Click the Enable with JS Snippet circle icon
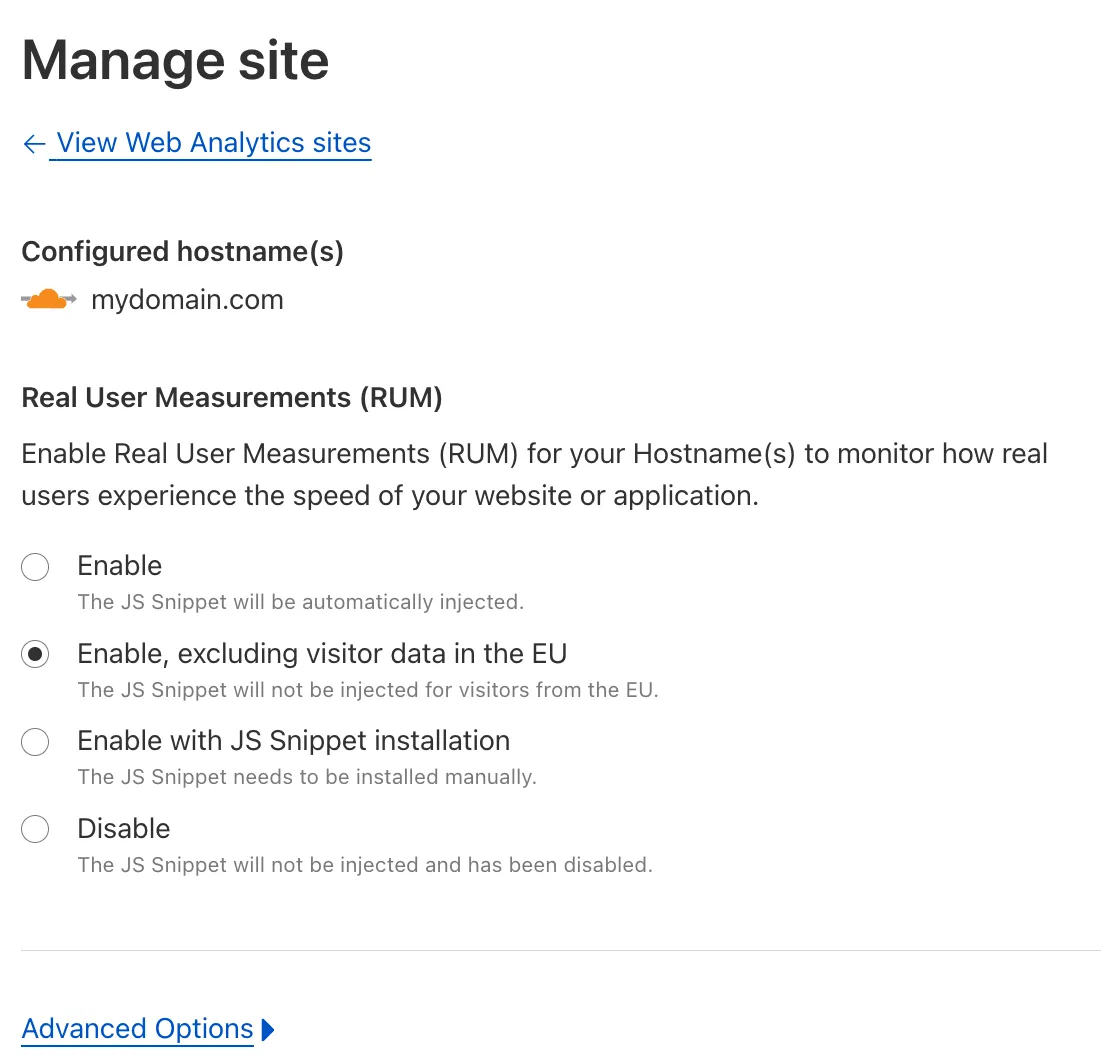Screen dimensions: 1101x1061 click(x=35, y=742)
